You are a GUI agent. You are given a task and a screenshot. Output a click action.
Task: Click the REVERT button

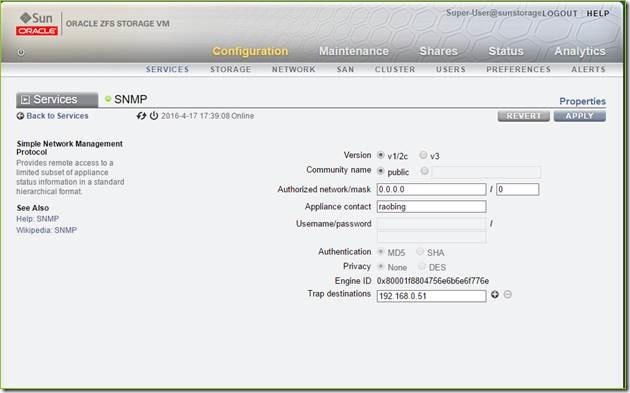[524, 116]
